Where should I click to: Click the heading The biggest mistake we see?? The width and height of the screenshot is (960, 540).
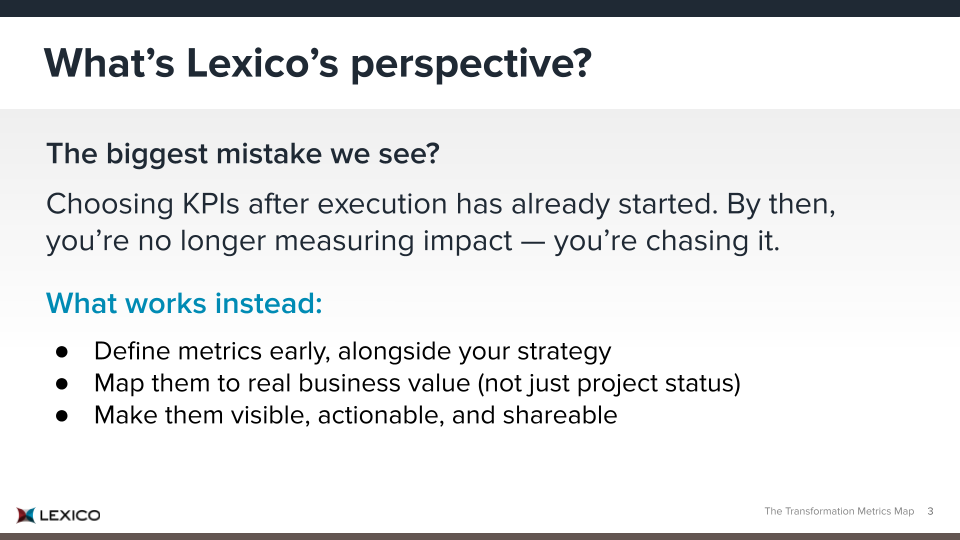coord(242,154)
